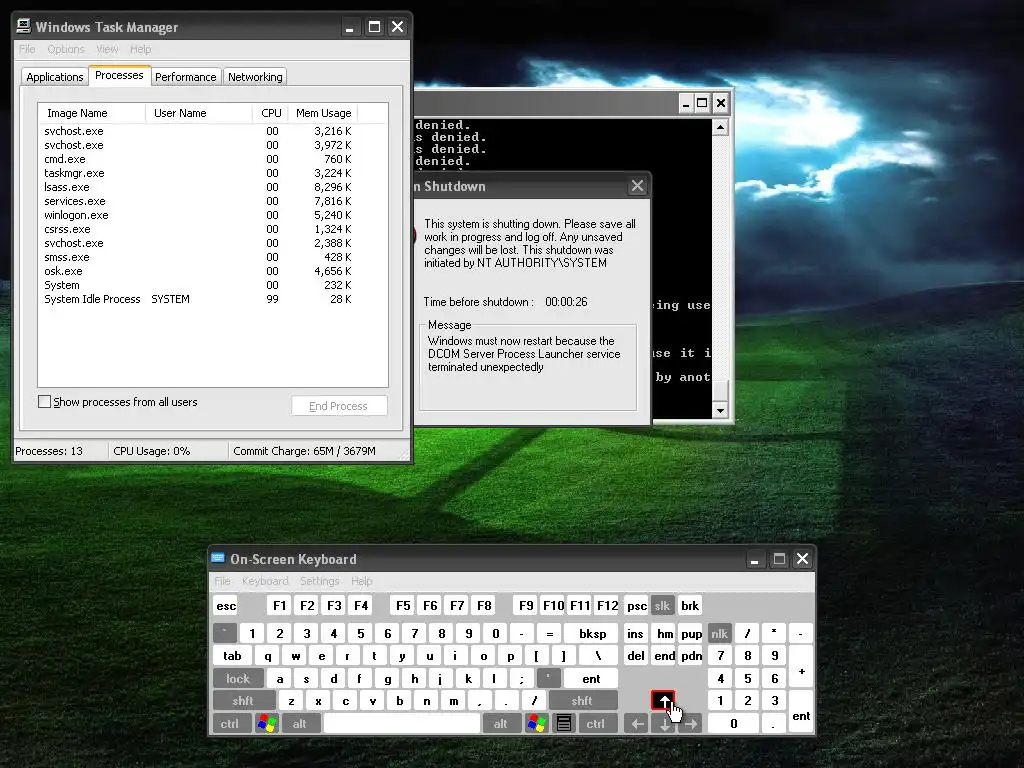
Task: Sort processes by Mem Usage column
Action: [323, 113]
